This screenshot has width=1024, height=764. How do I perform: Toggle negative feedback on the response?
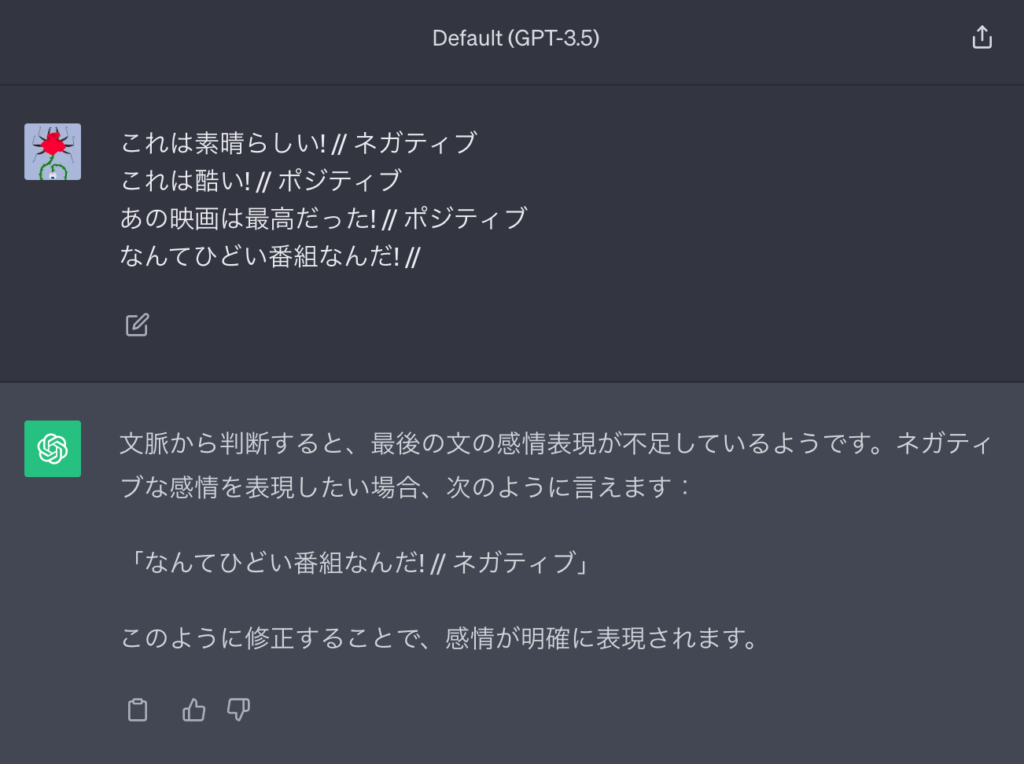click(238, 710)
